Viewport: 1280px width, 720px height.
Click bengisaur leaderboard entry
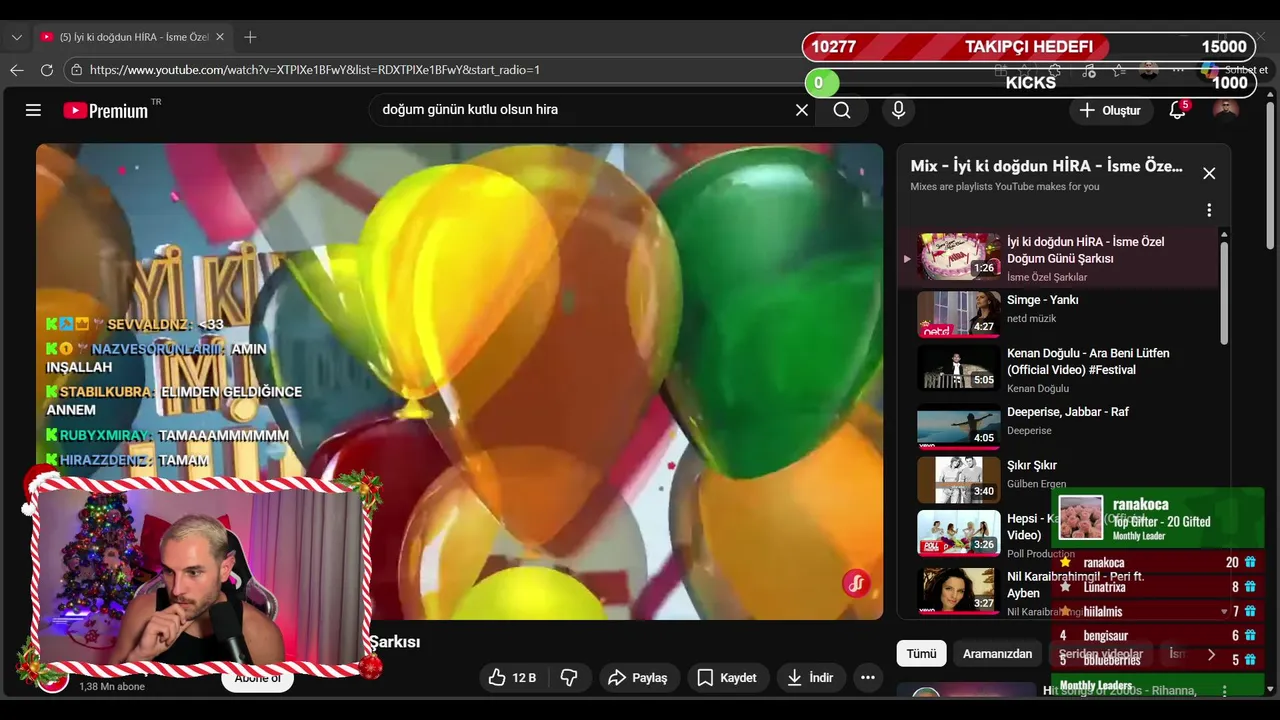tap(1105, 636)
